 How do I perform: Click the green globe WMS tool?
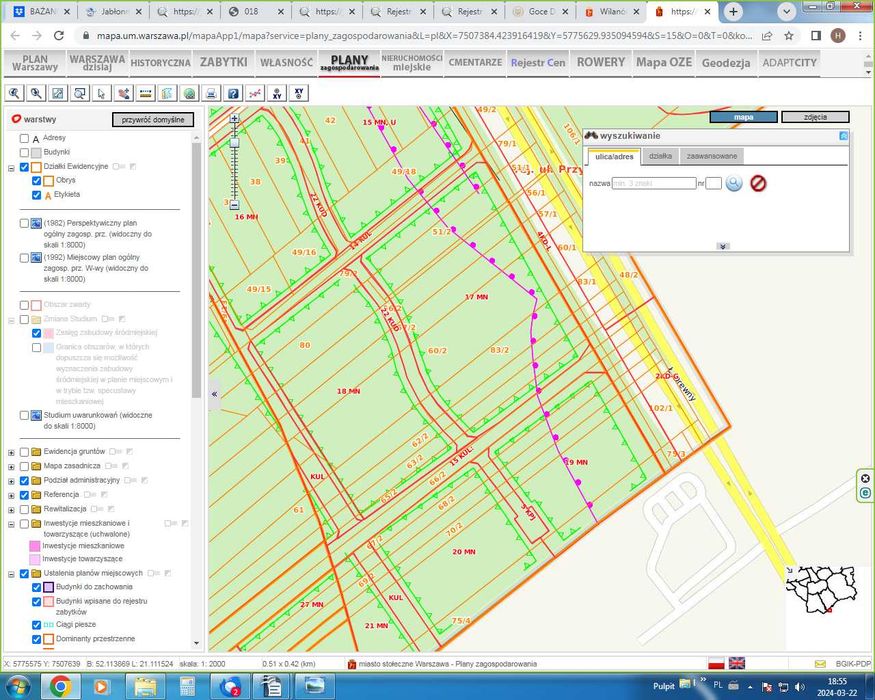[x=190, y=93]
